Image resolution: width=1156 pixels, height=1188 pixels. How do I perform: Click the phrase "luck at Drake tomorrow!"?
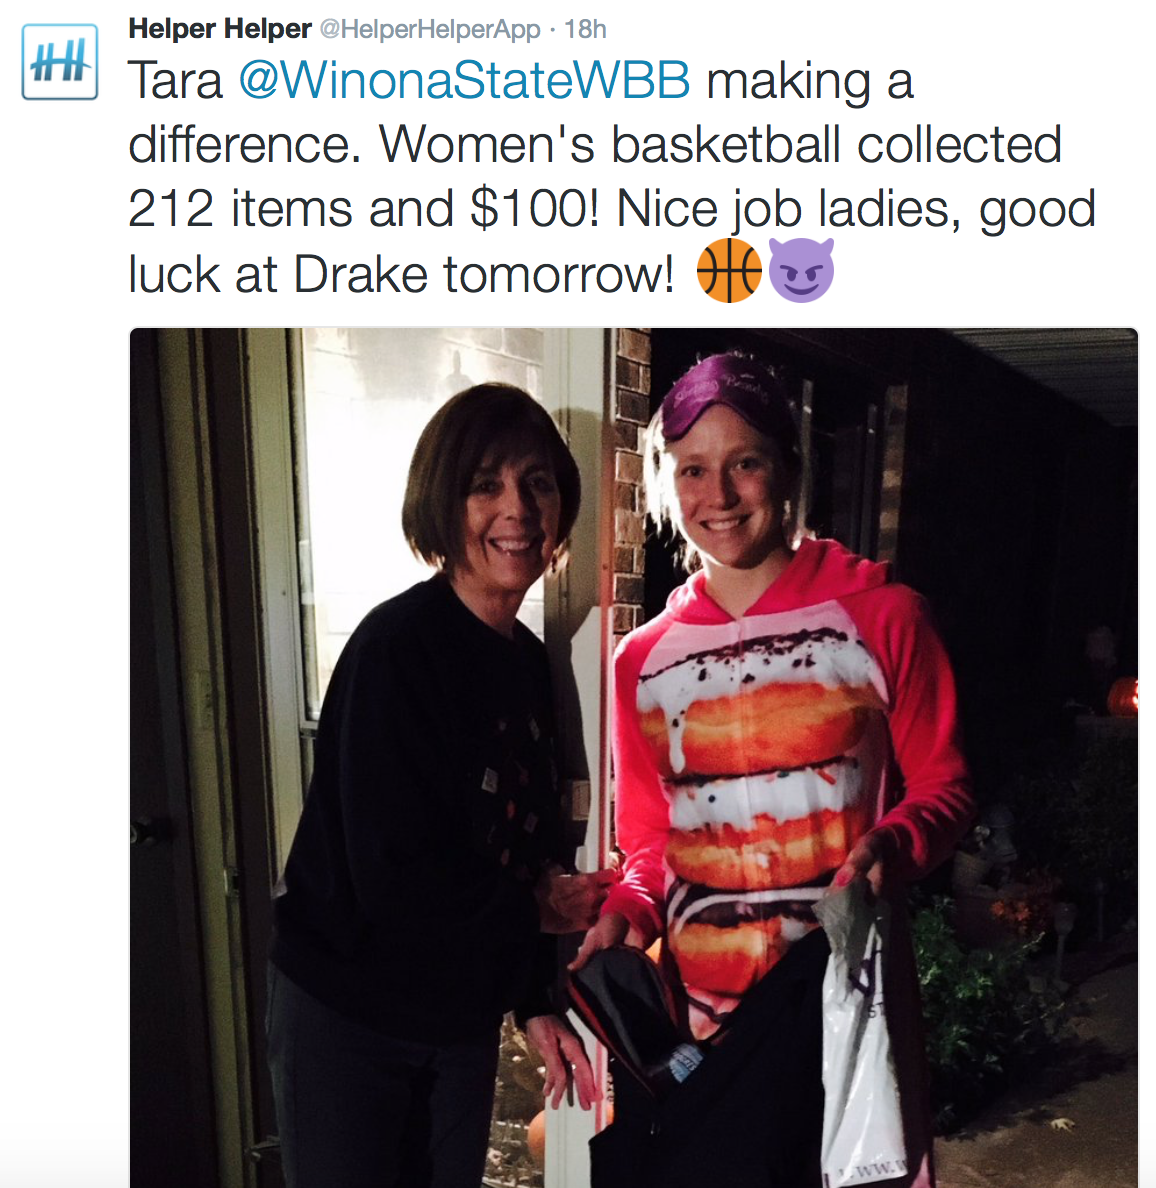point(401,274)
